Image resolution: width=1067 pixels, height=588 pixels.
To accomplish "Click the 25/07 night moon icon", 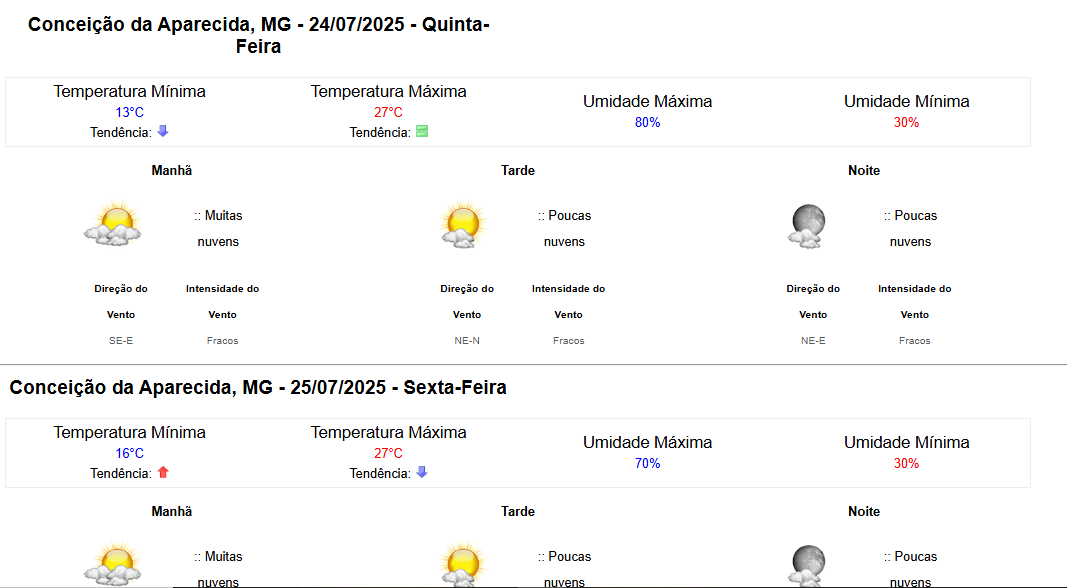I will 808,565.
